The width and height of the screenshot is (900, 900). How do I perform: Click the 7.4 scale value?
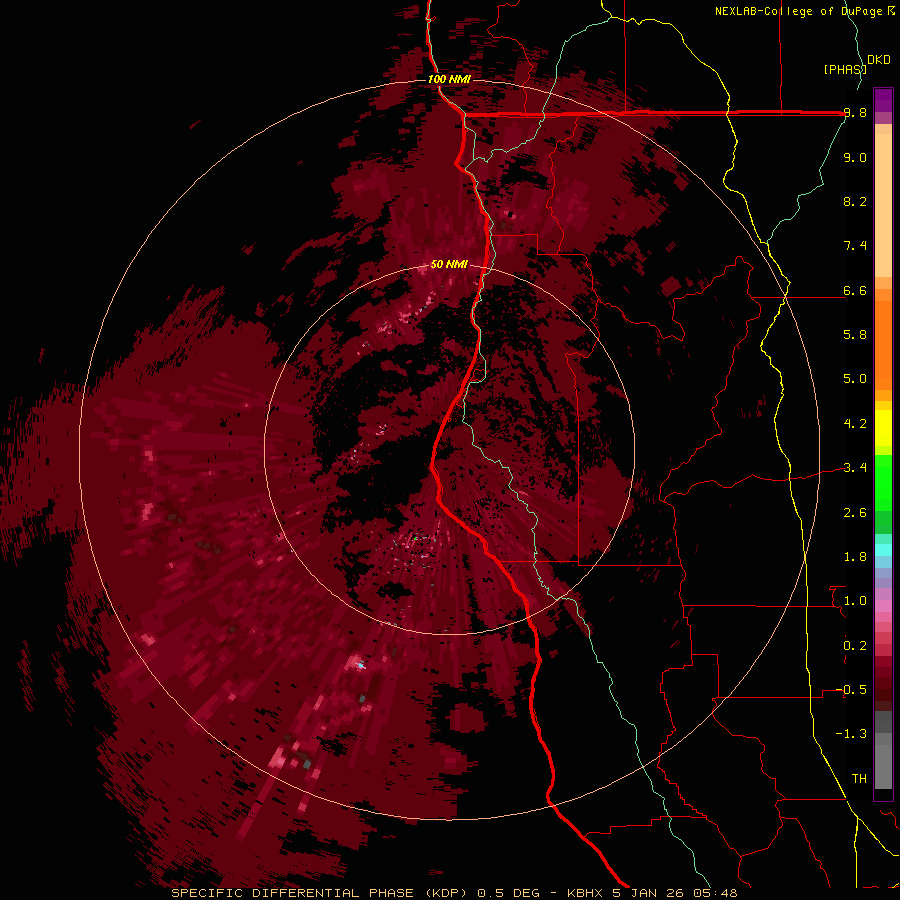pyautogui.click(x=855, y=246)
